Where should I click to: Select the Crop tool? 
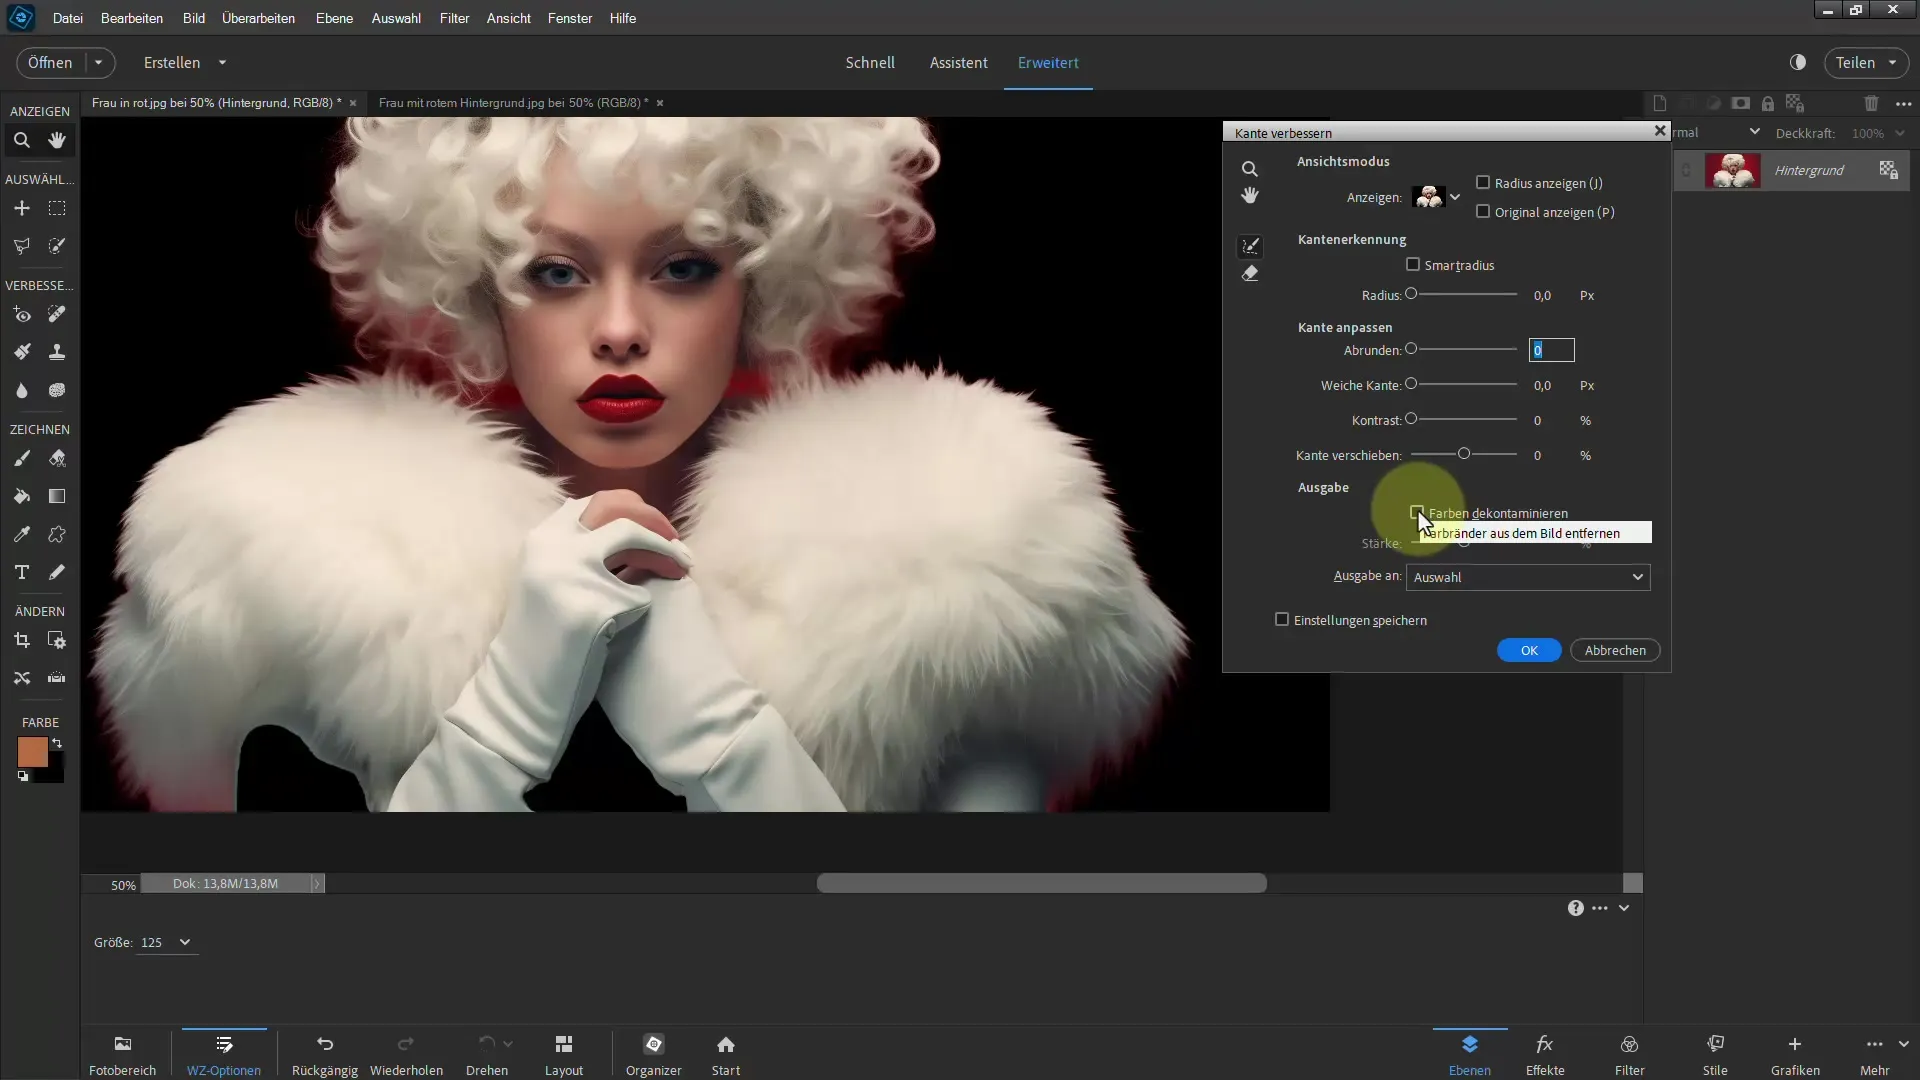click(x=22, y=641)
